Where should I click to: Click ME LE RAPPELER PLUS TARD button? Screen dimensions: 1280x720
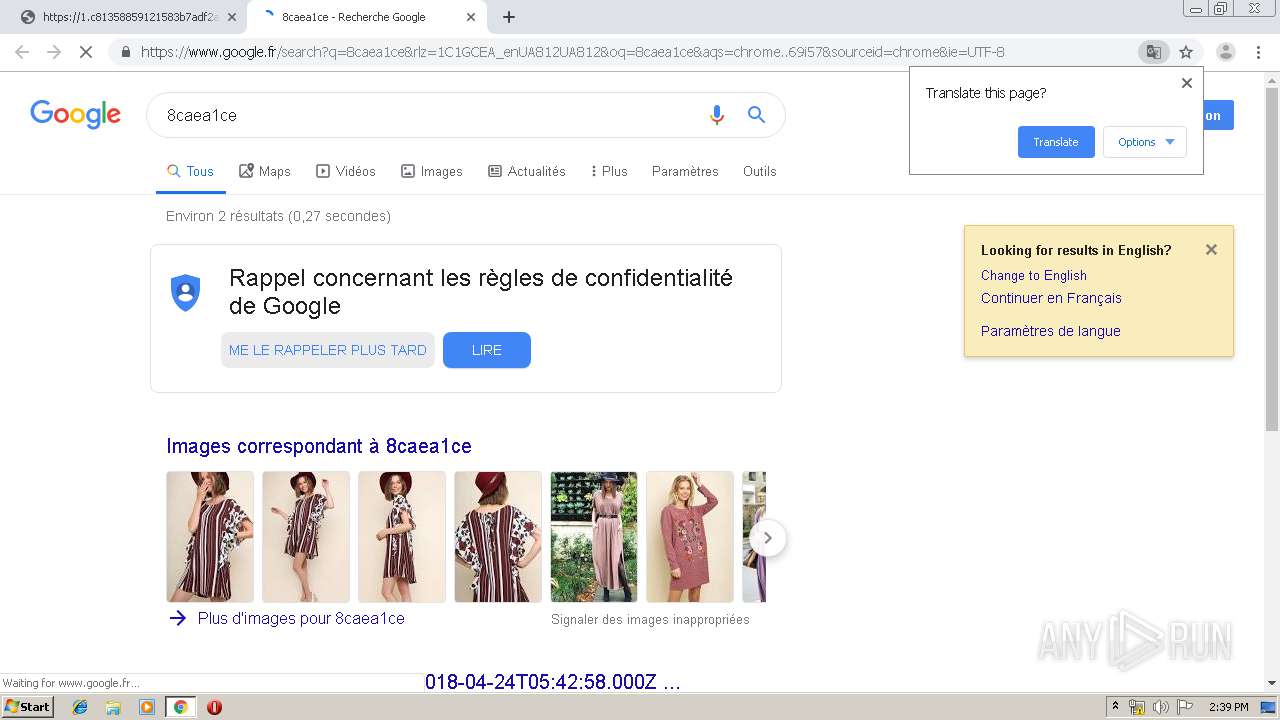[328, 350]
